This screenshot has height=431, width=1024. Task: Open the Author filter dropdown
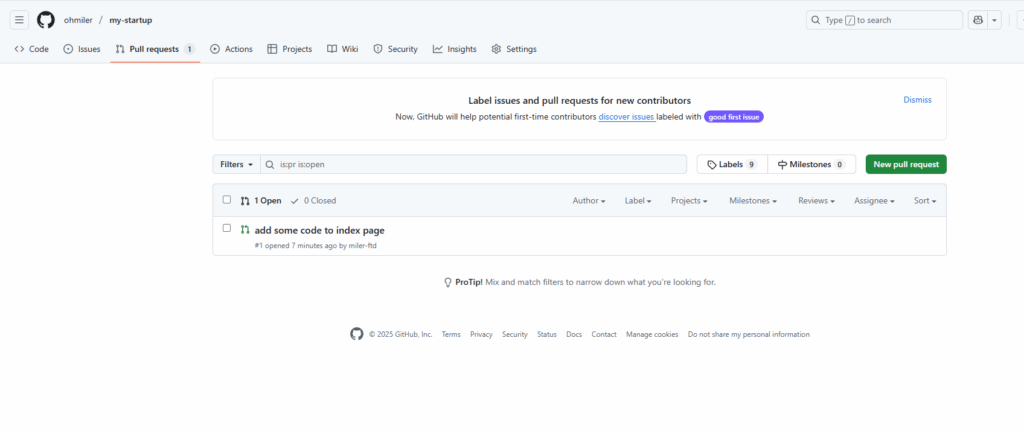click(x=588, y=201)
